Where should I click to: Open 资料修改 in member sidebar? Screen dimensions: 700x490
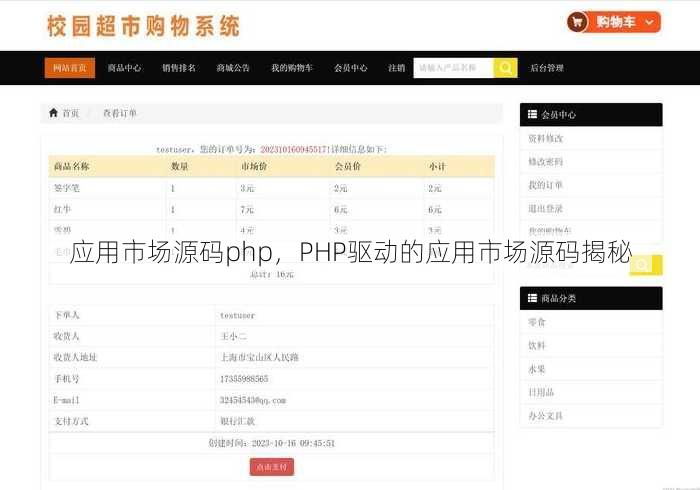[546, 138]
